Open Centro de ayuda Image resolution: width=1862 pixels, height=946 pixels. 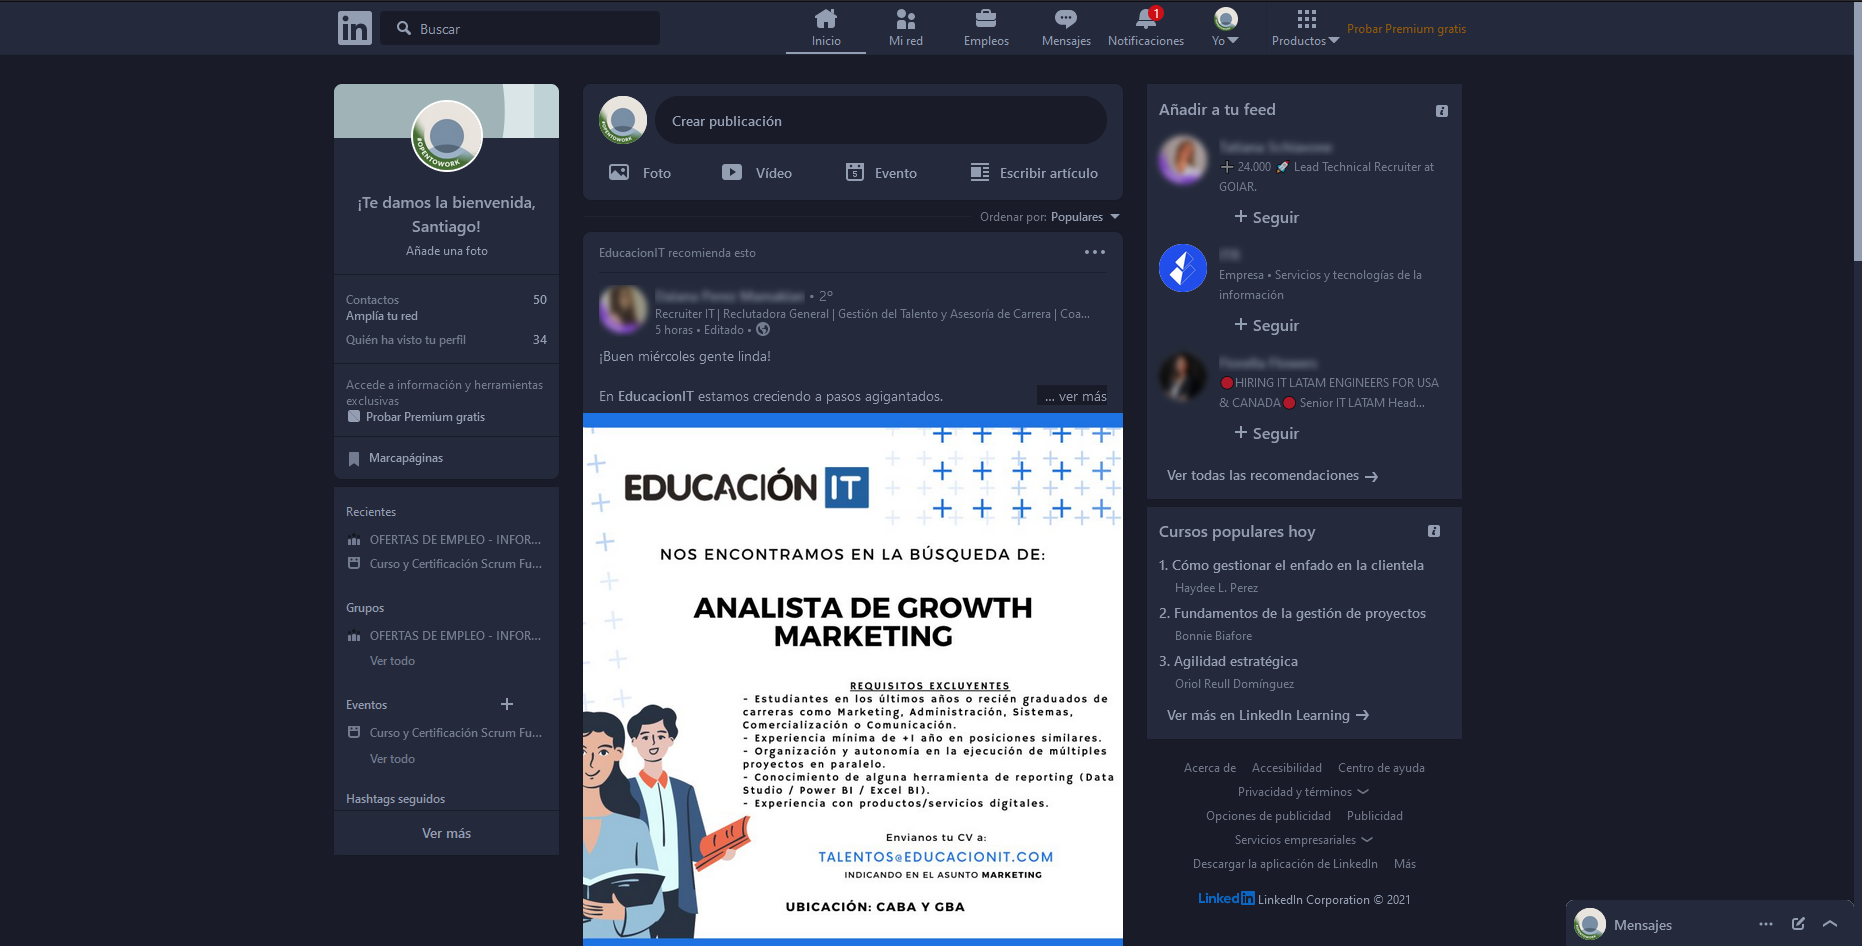(x=1381, y=768)
